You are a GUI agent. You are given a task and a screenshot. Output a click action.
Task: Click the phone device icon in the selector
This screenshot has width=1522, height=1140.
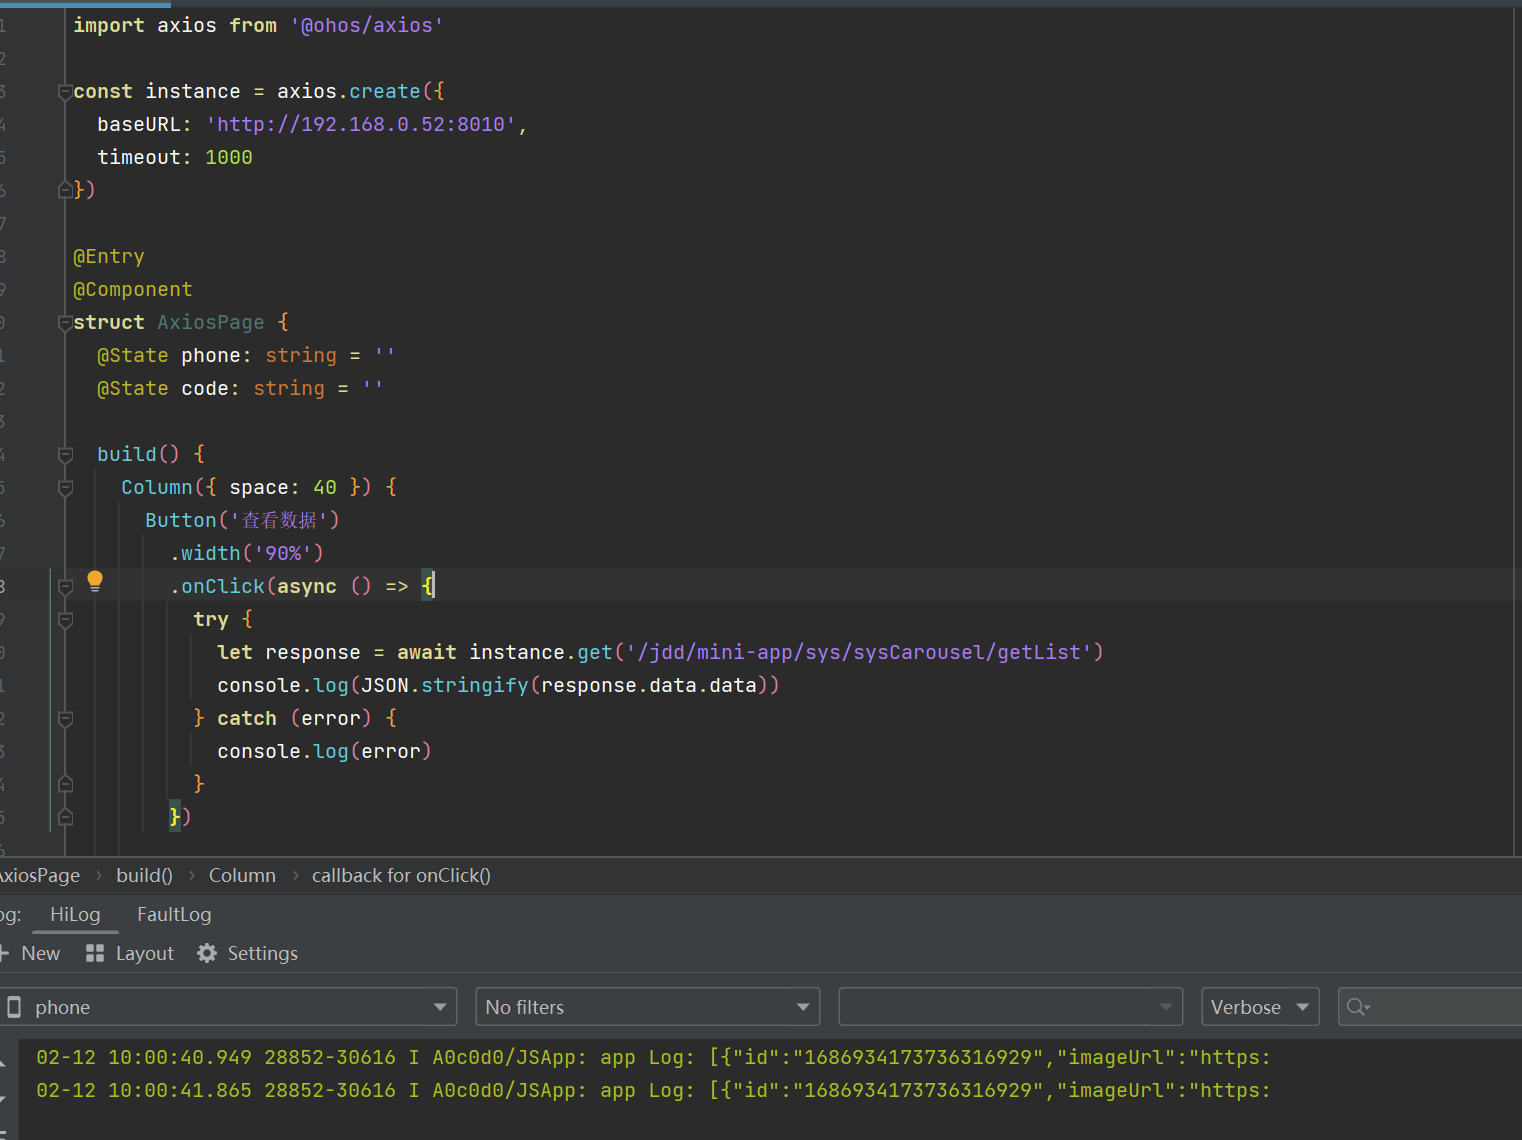pos(14,1007)
